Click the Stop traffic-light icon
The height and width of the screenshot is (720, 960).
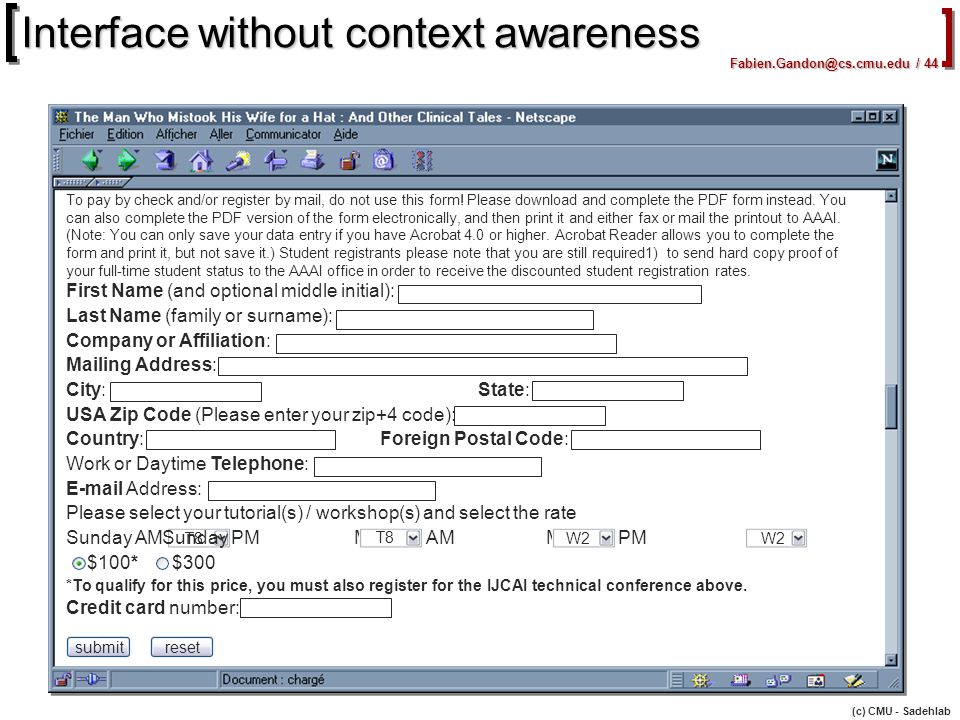point(422,161)
